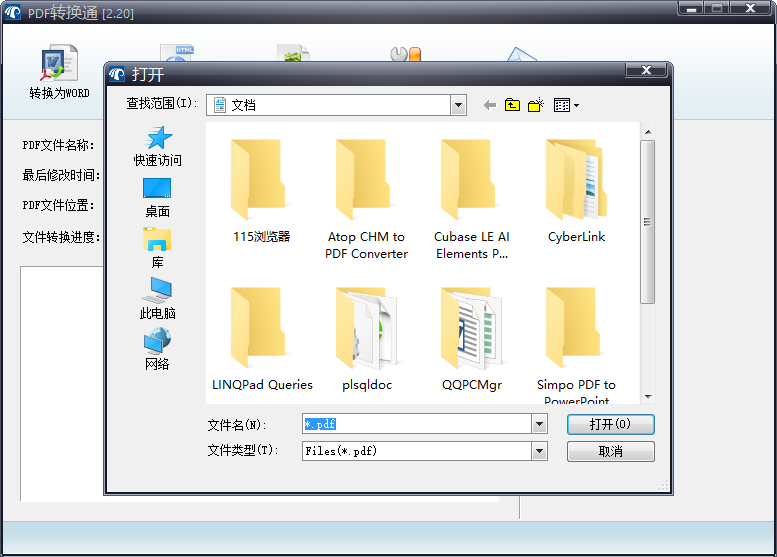Click the settings tools icon in main window
The height and width of the screenshot is (557, 777).
coord(405,54)
